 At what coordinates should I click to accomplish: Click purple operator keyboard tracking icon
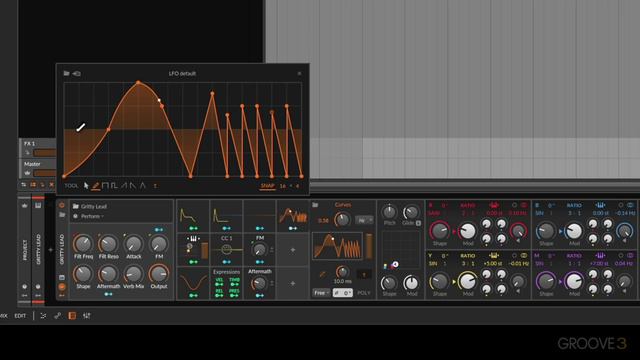coord(600,256)
